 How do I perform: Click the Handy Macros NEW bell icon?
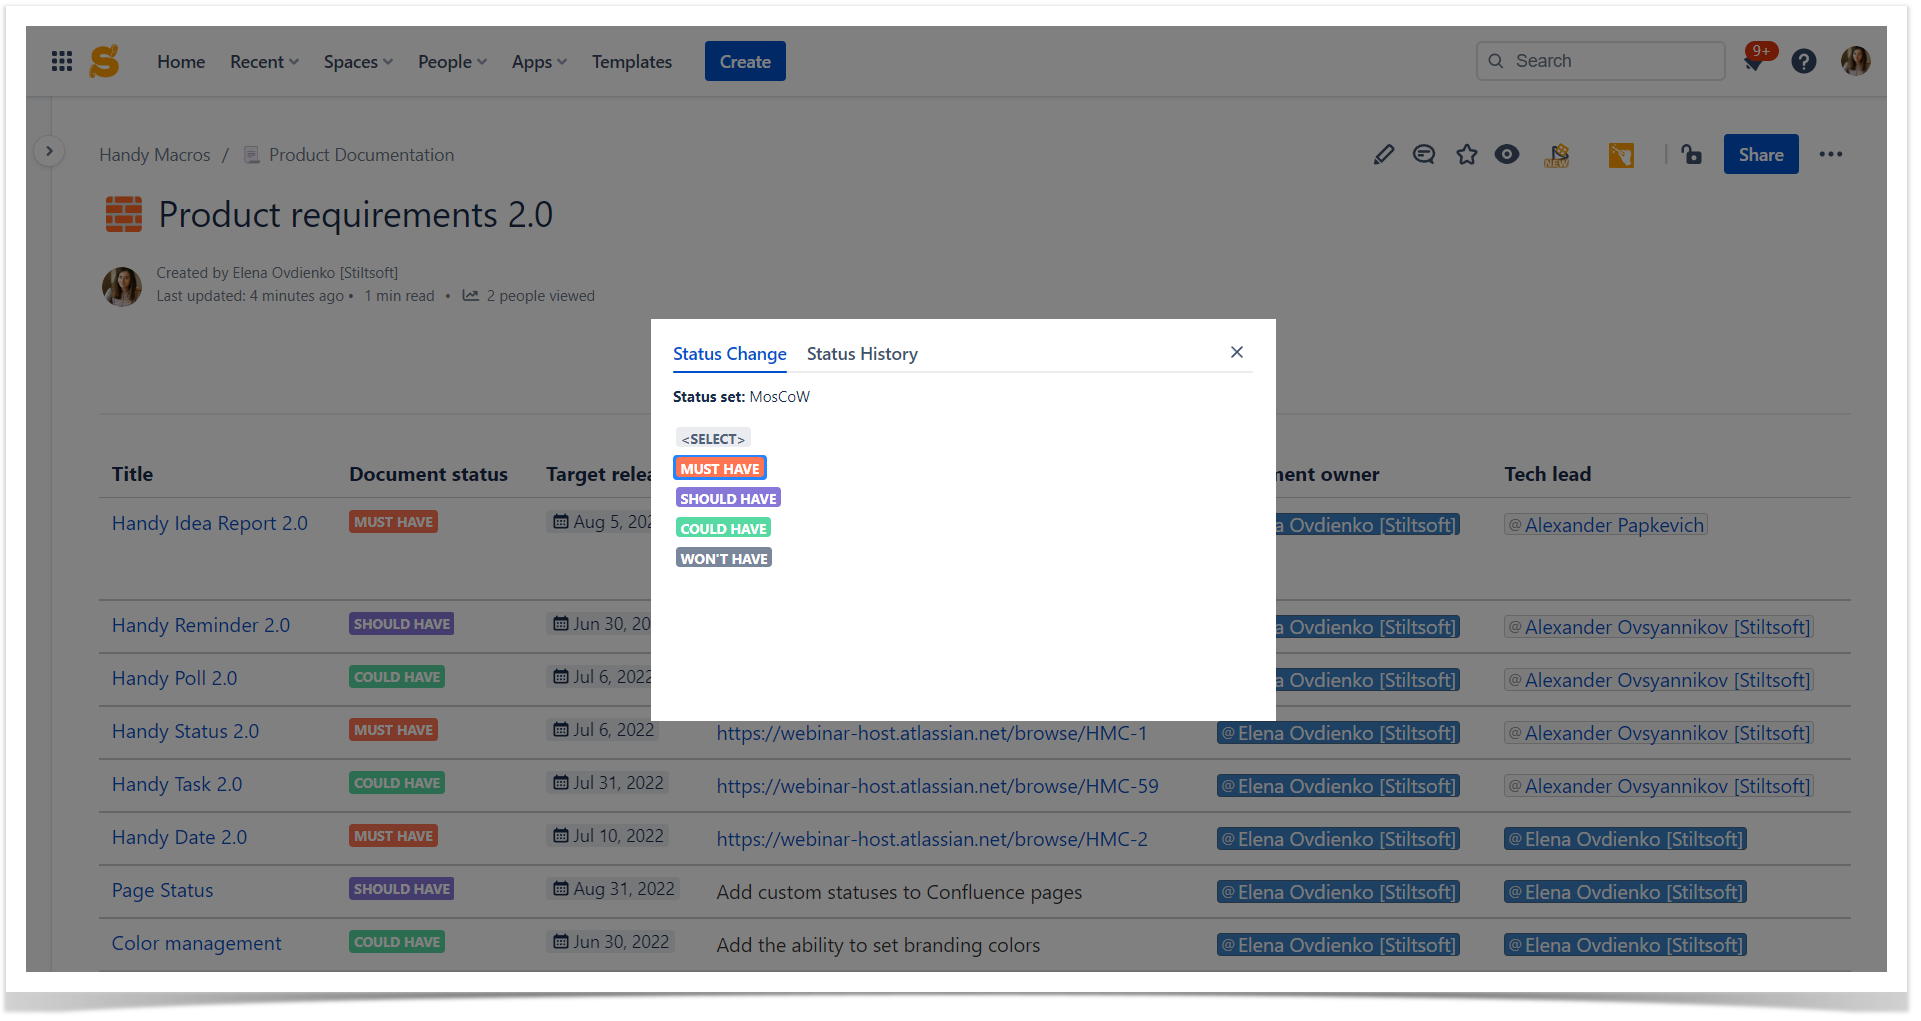(1557, 155)
